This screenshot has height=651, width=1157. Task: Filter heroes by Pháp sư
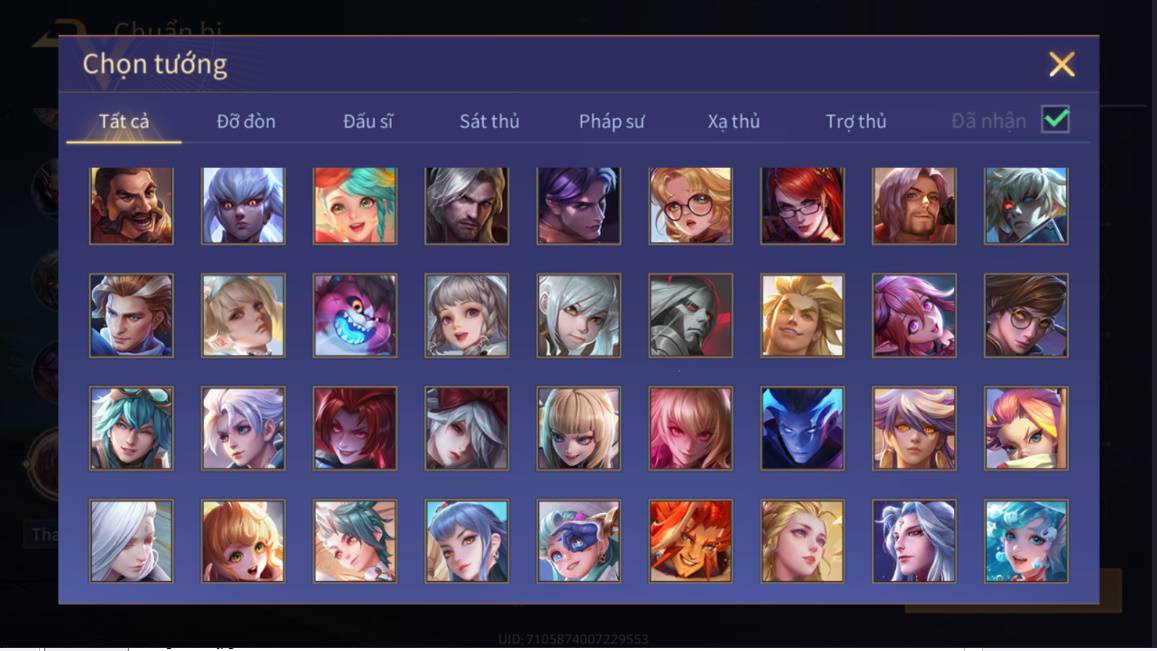click(x=612, y=121)
